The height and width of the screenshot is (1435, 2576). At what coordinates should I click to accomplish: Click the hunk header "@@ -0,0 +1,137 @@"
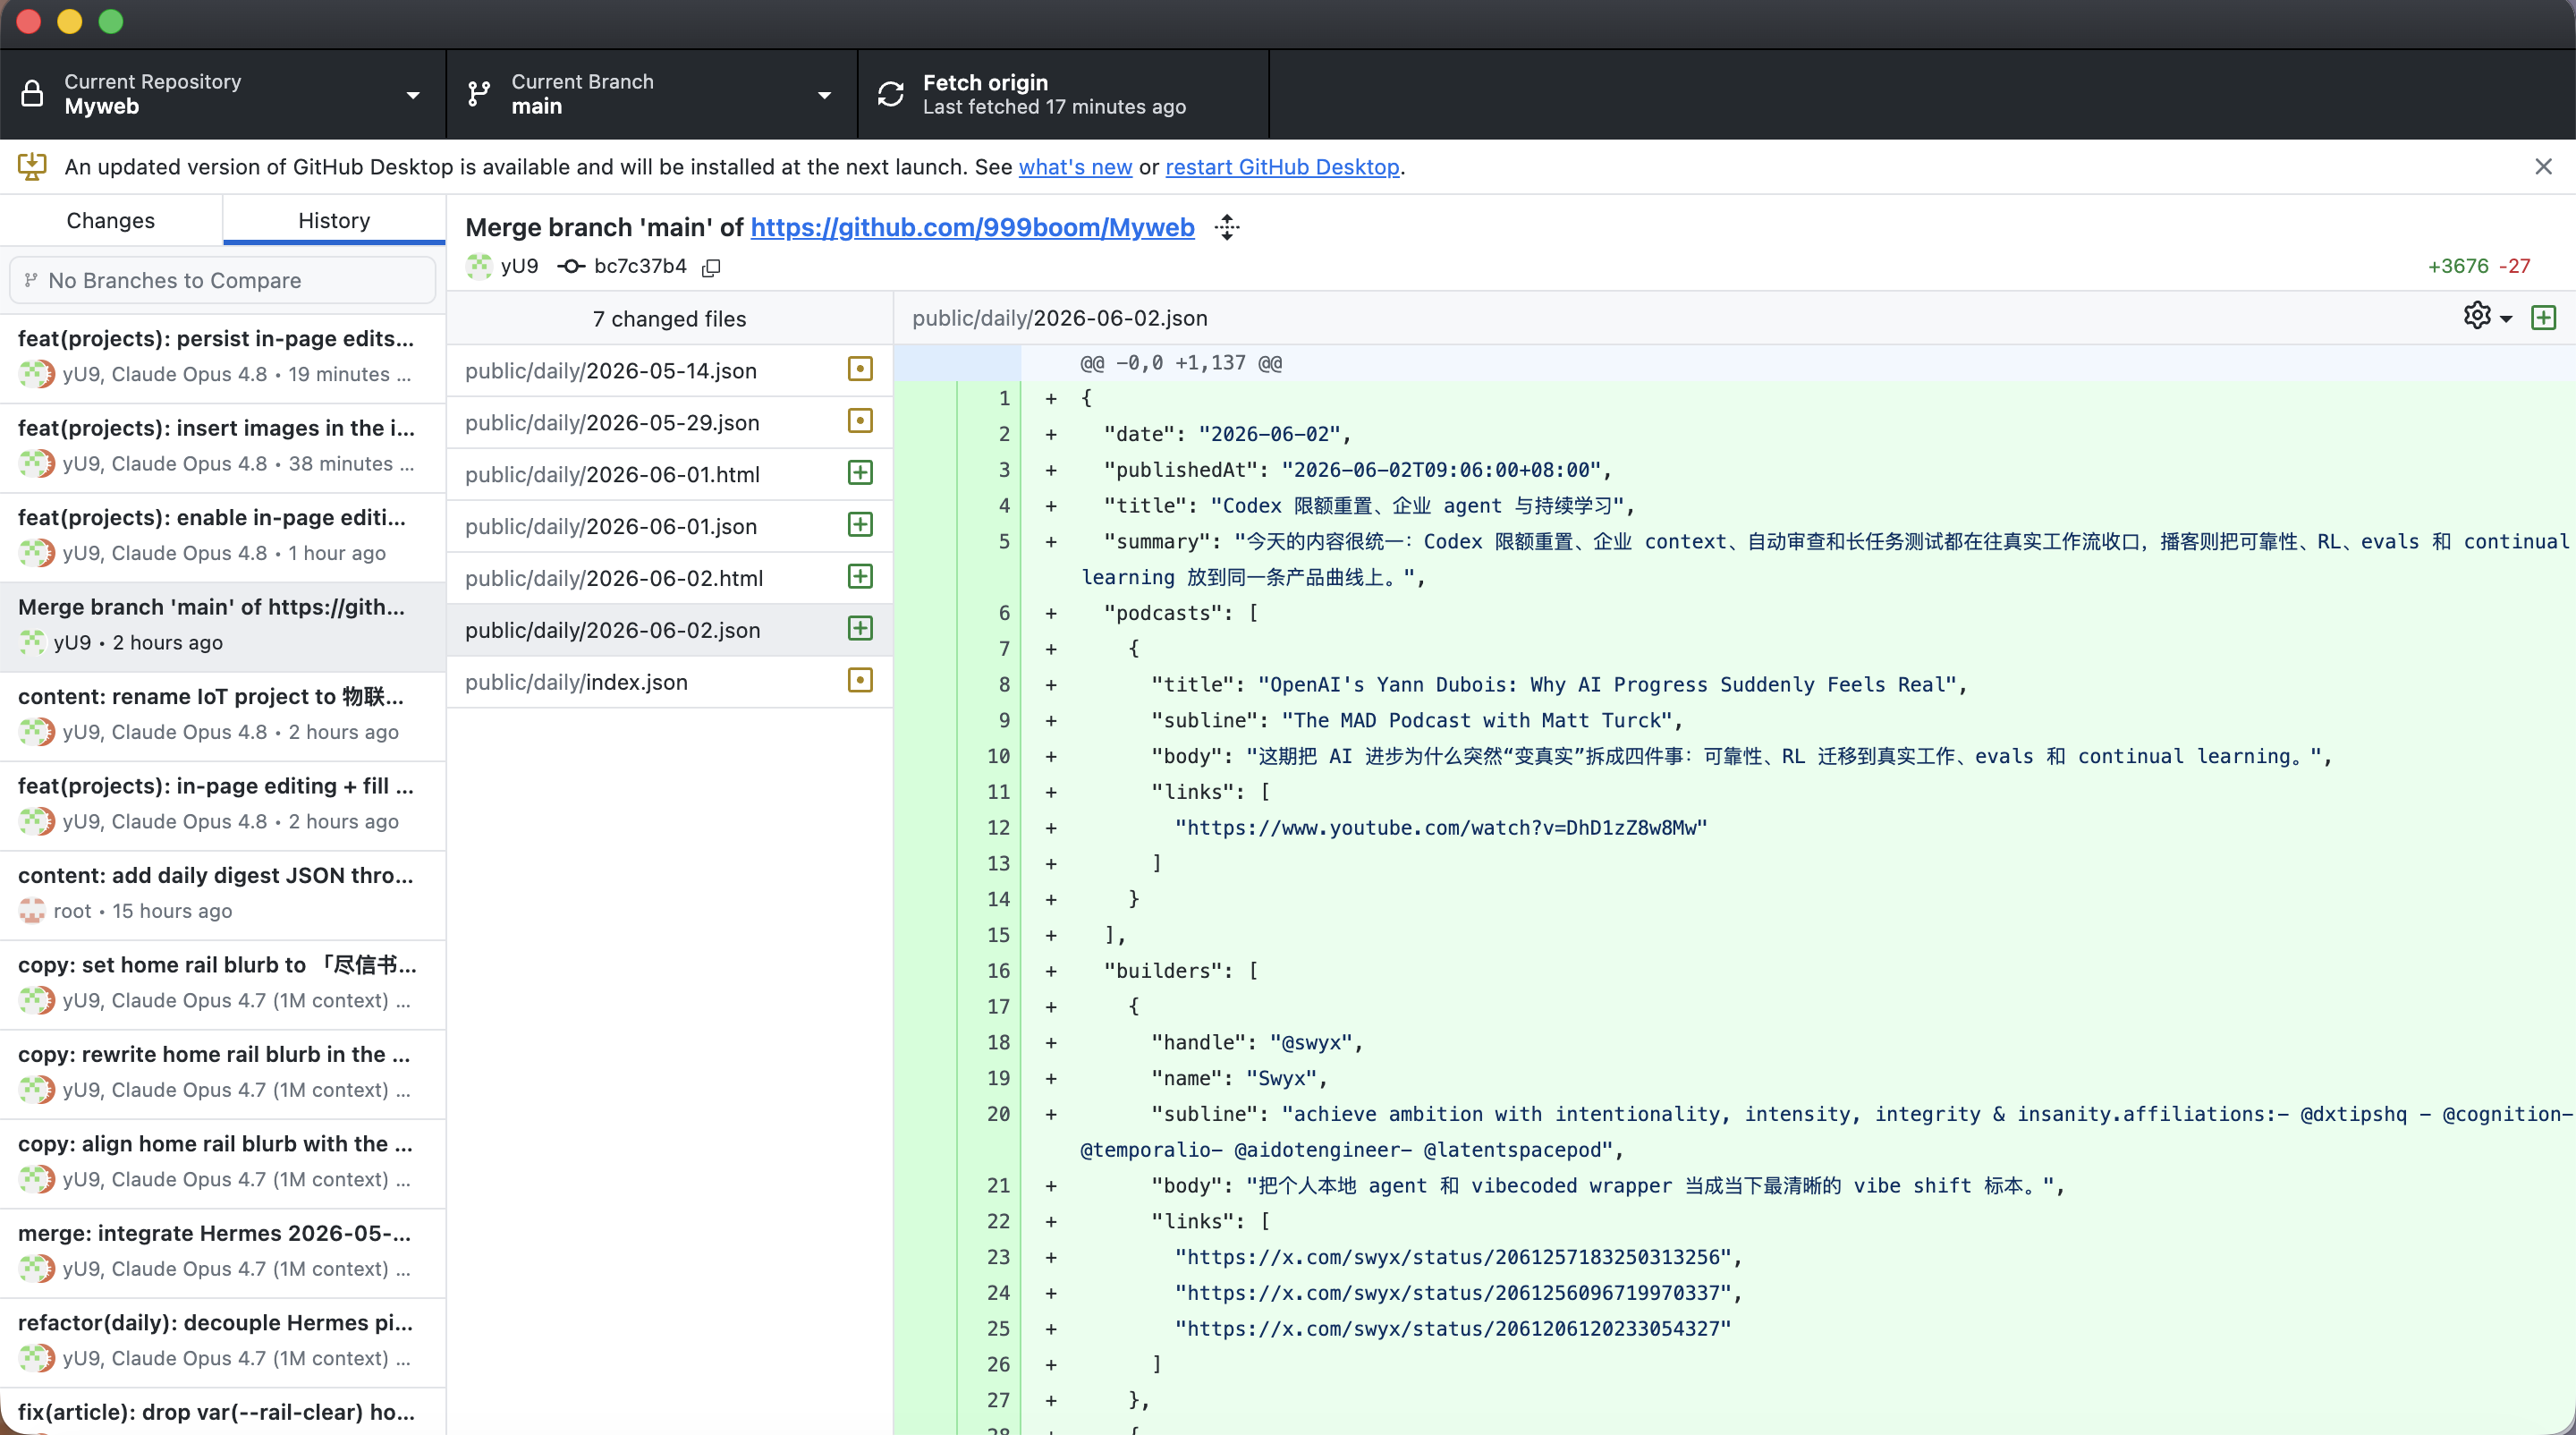click(1181, 363)
